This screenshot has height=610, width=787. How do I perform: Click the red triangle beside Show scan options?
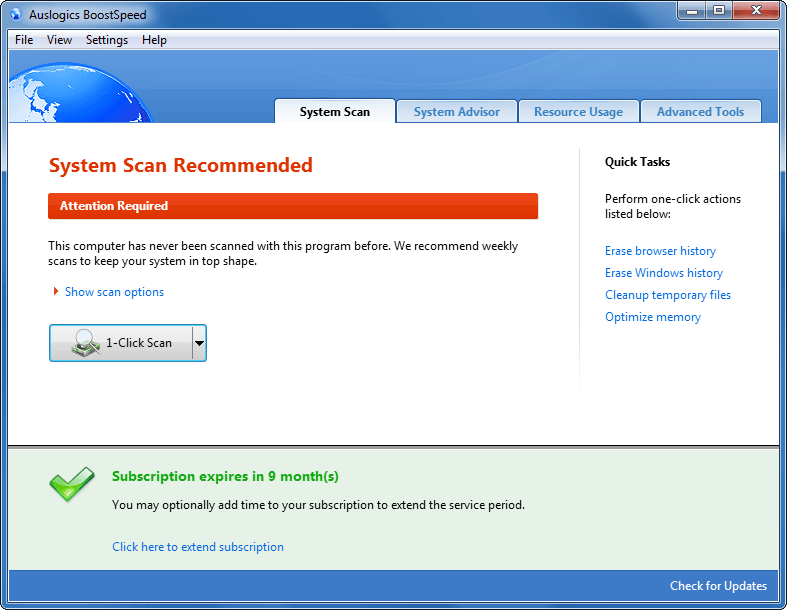coord(56,292)
